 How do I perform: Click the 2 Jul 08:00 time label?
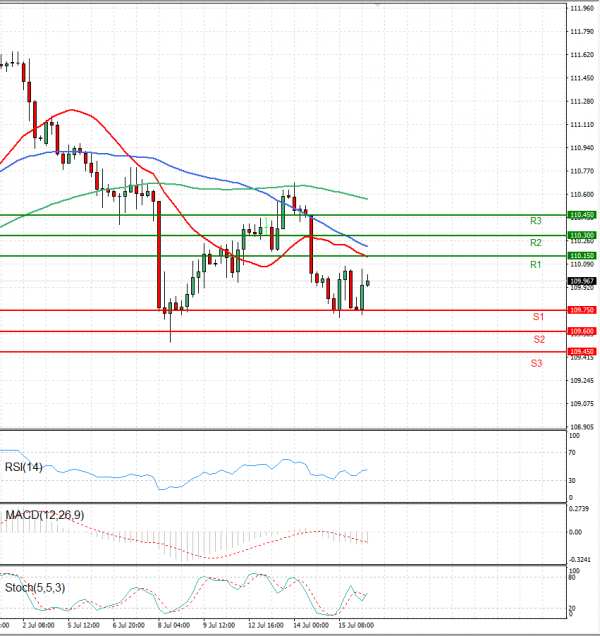(39, 625)
